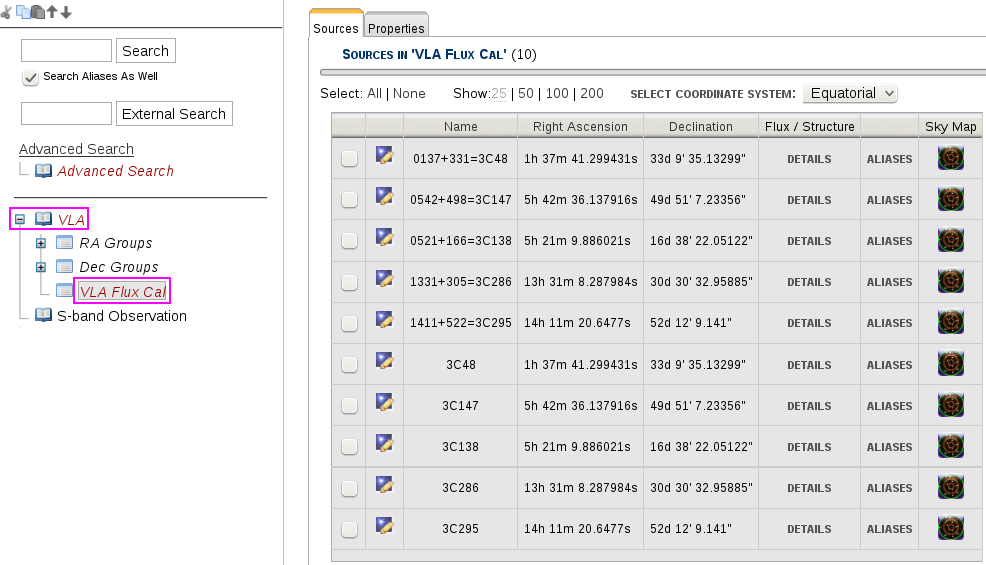Toggle the Search Aliases As Well checkbox

[x=30, y=77]
